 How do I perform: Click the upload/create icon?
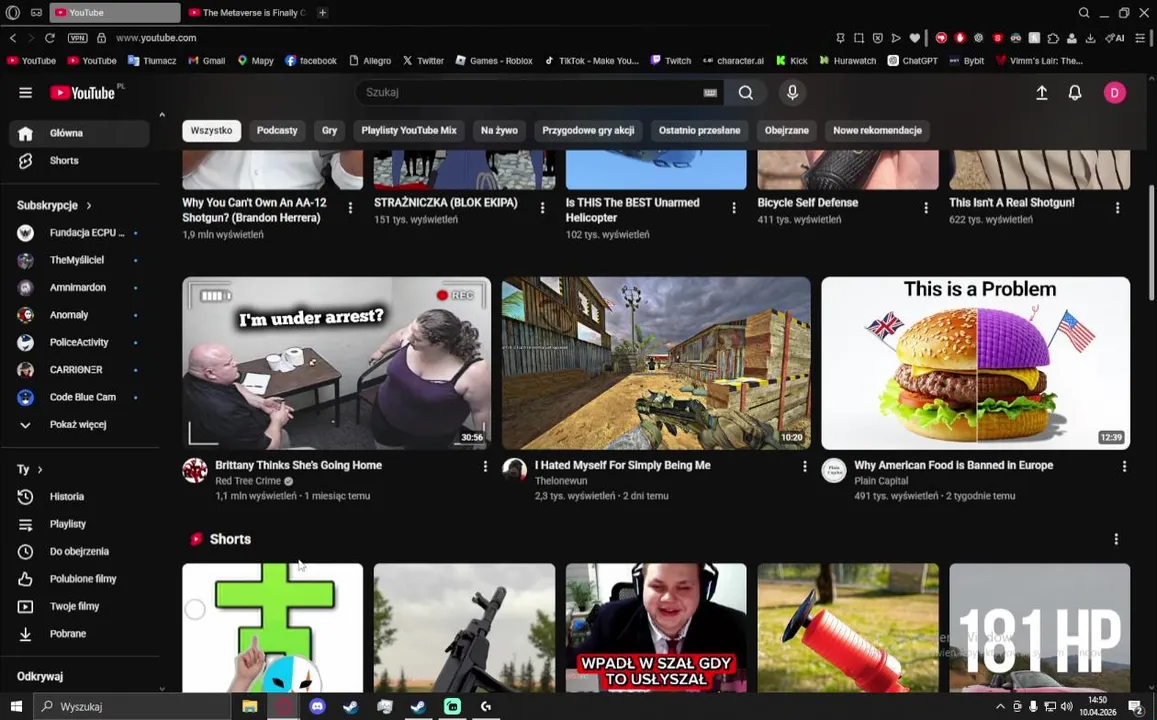1041,92
